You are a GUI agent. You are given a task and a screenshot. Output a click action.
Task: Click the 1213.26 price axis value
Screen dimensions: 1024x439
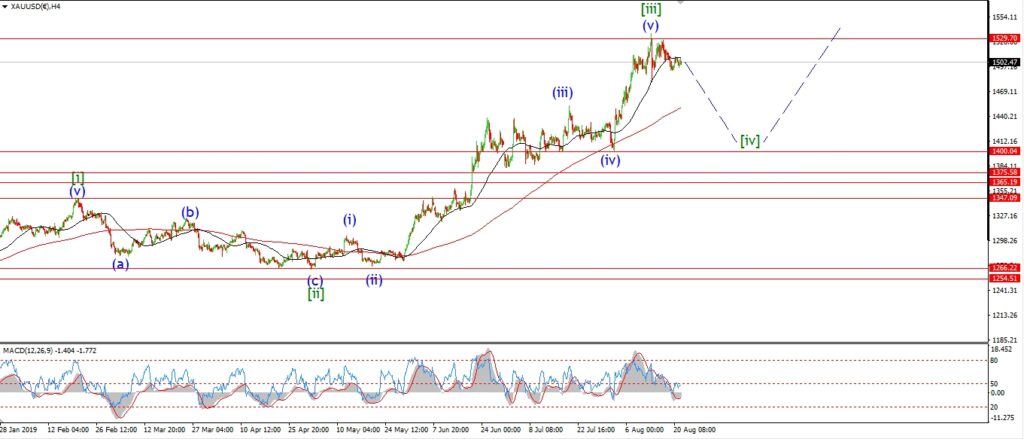tap(1005, 315)
